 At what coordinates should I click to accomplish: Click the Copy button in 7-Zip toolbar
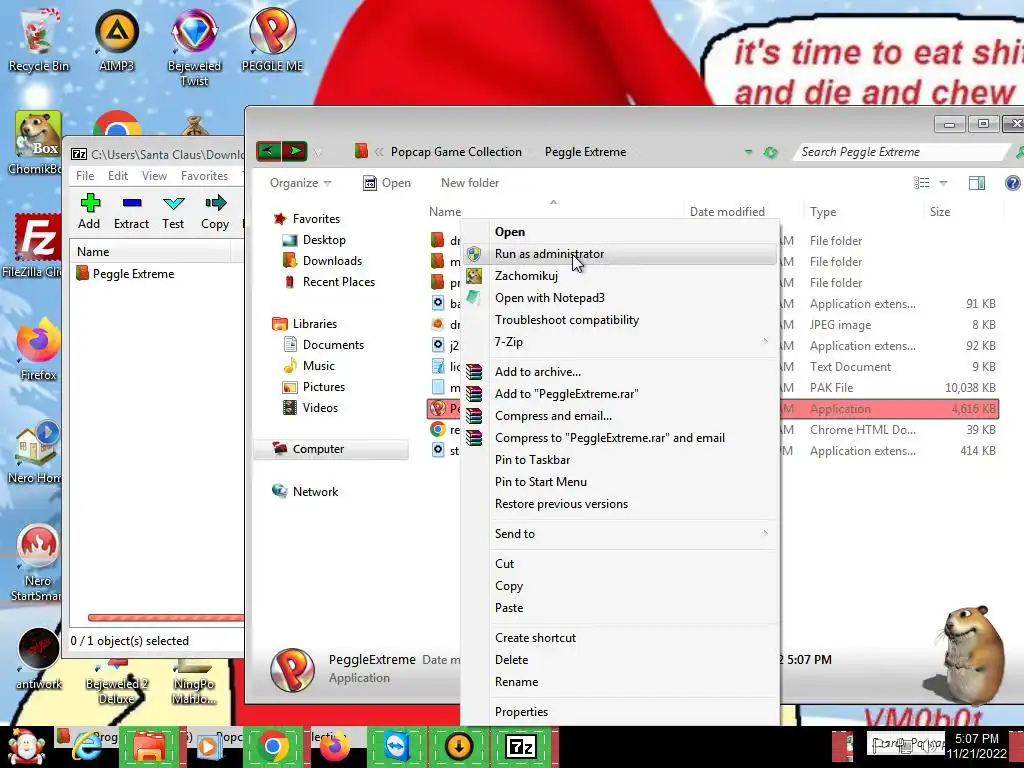tap(215, 212)
